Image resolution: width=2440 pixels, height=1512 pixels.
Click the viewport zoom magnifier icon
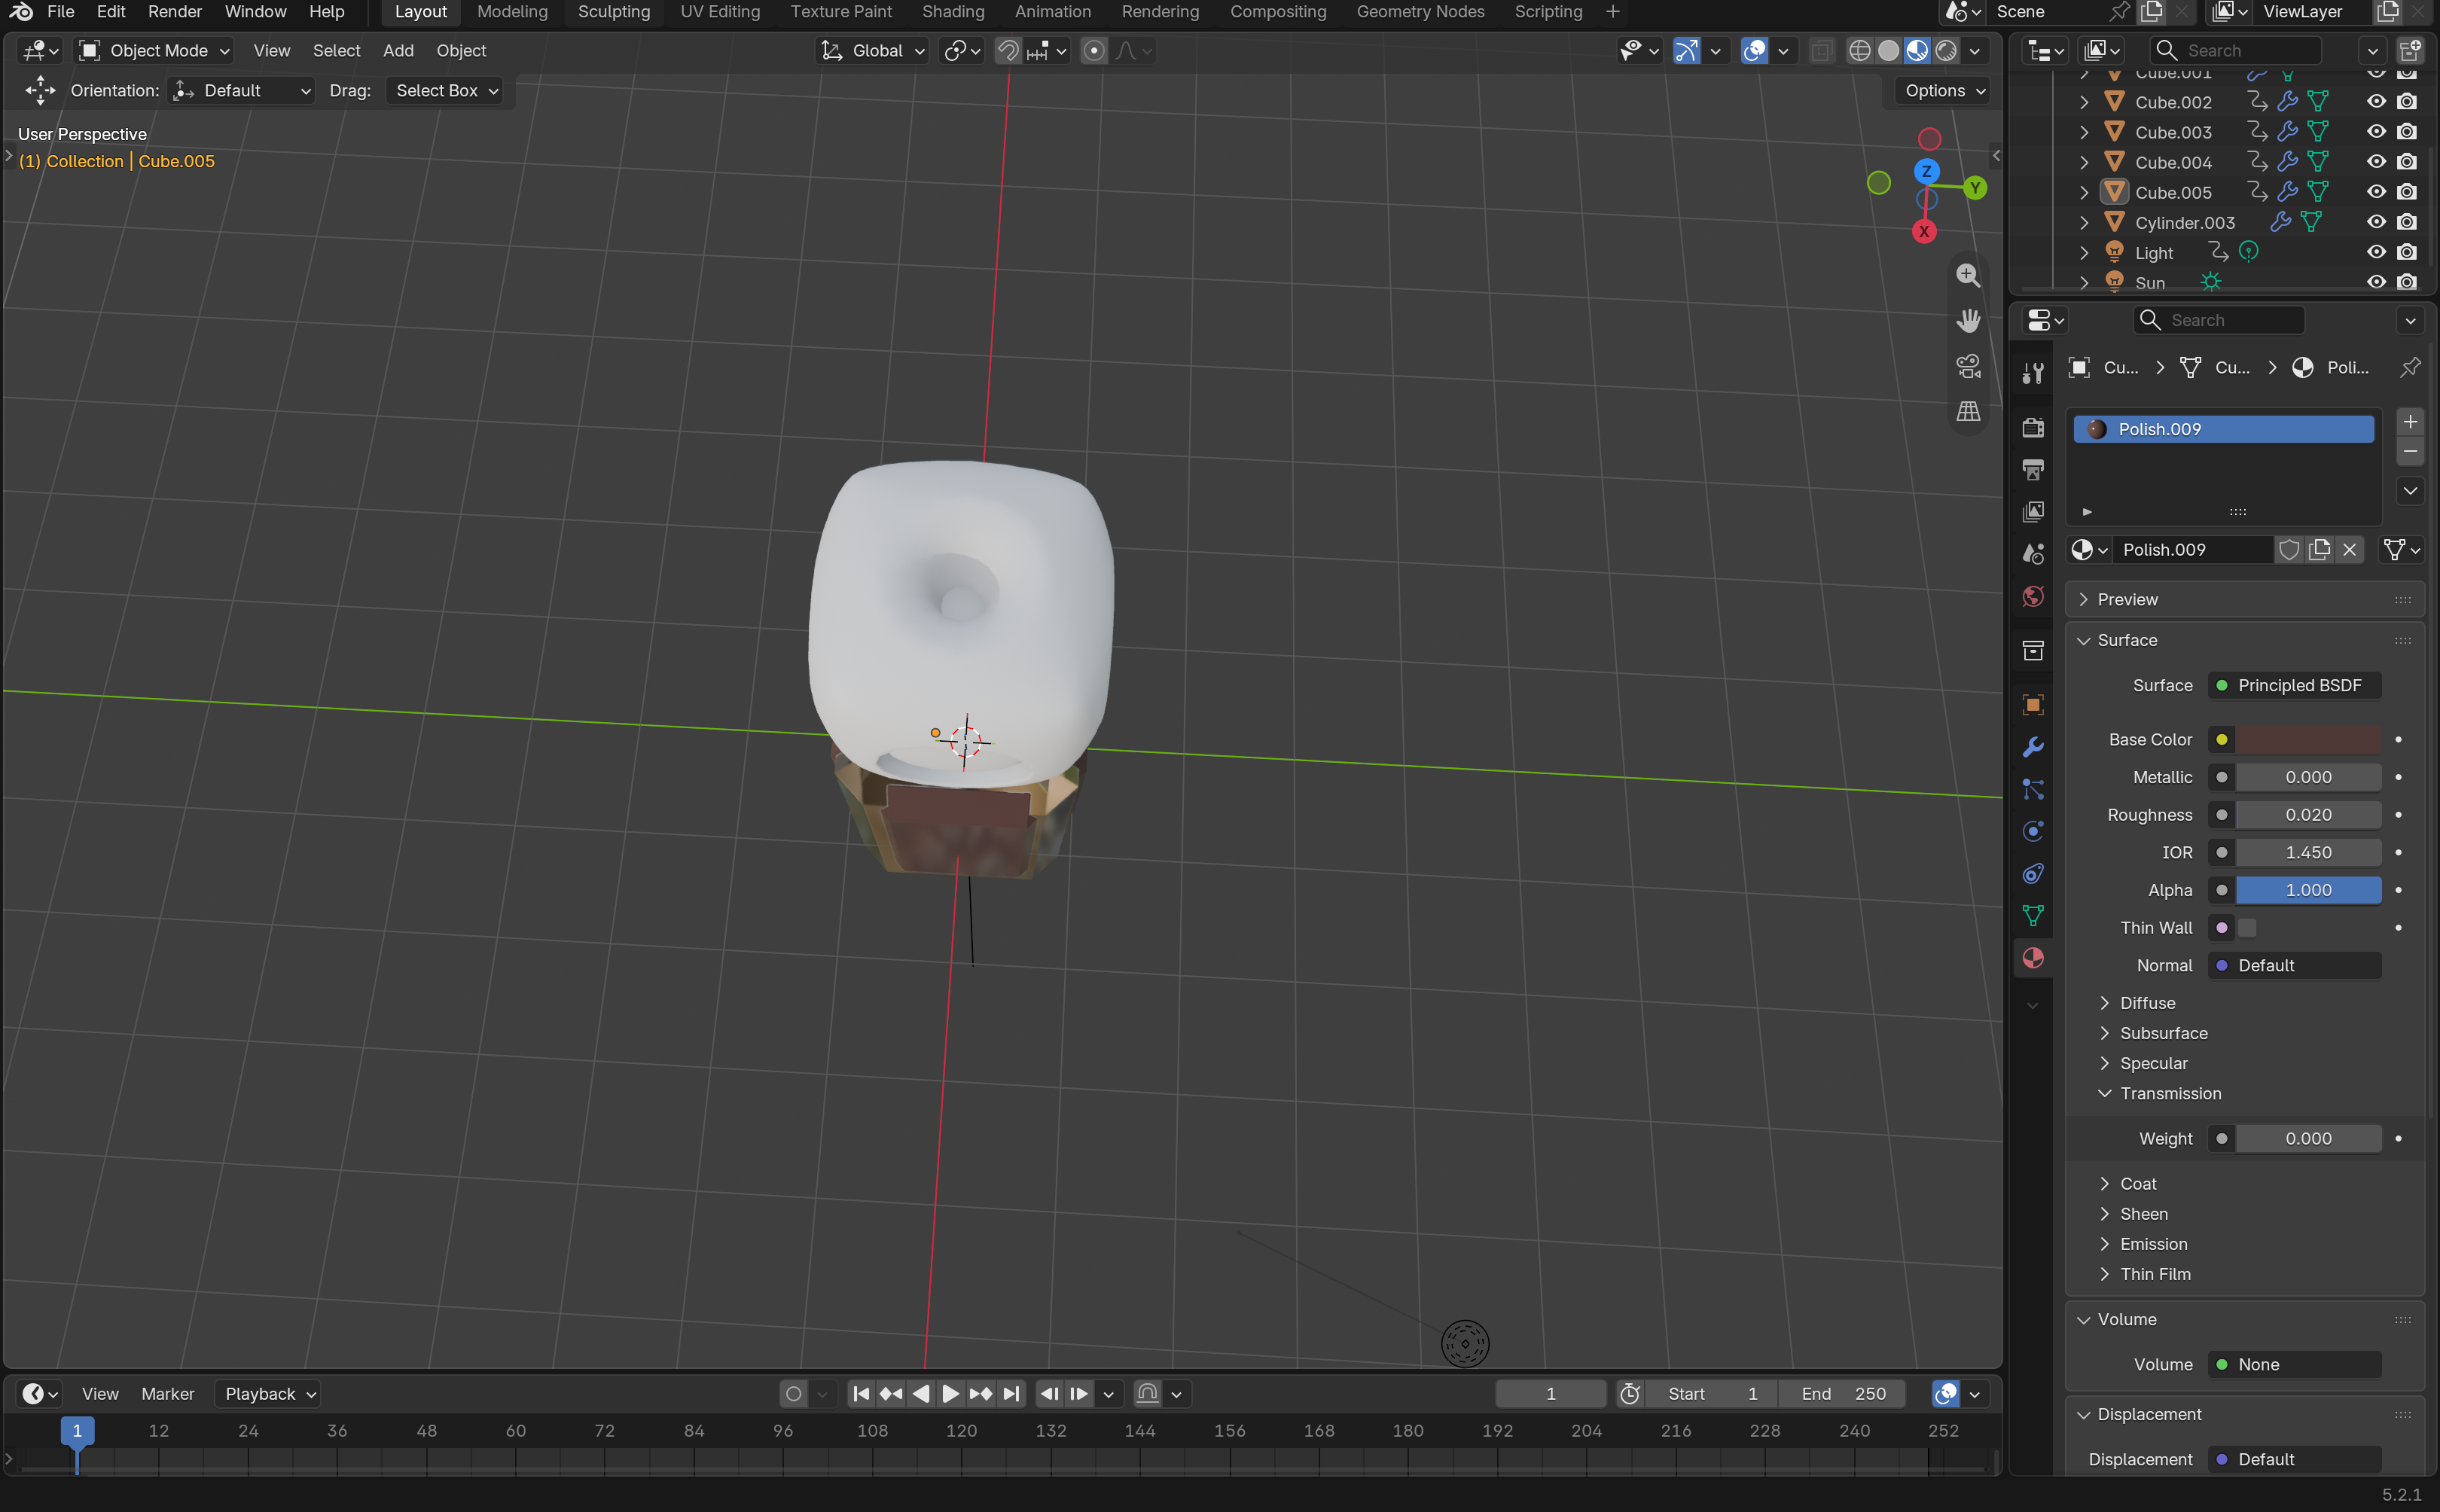tap(1968, 275)
